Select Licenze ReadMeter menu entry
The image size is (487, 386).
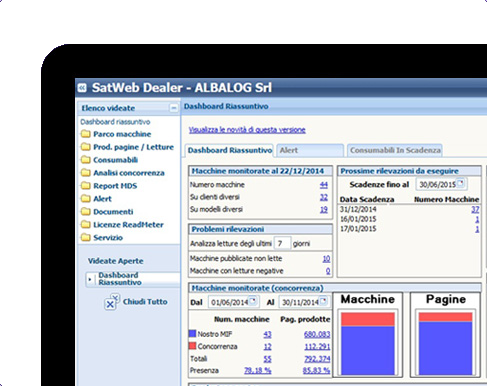pos(128,224)
